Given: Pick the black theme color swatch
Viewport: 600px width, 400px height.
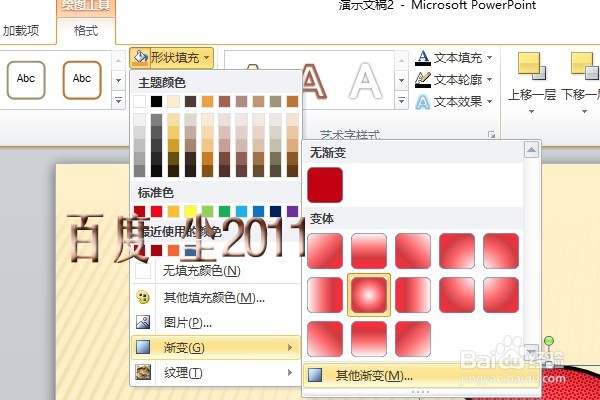Looking at the screenshot, I should tap(157, 101).
